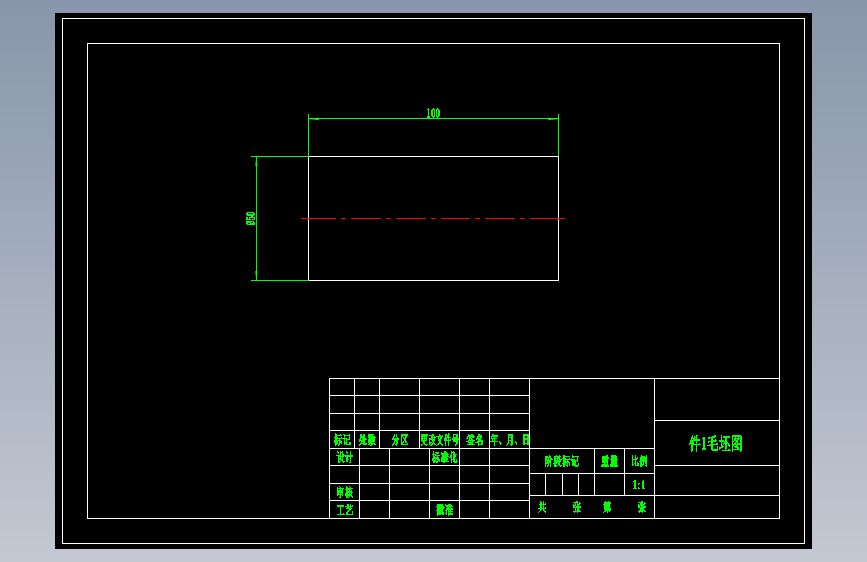Click the '100' length dimension text

pyautogui.click(x=433, y=113)
